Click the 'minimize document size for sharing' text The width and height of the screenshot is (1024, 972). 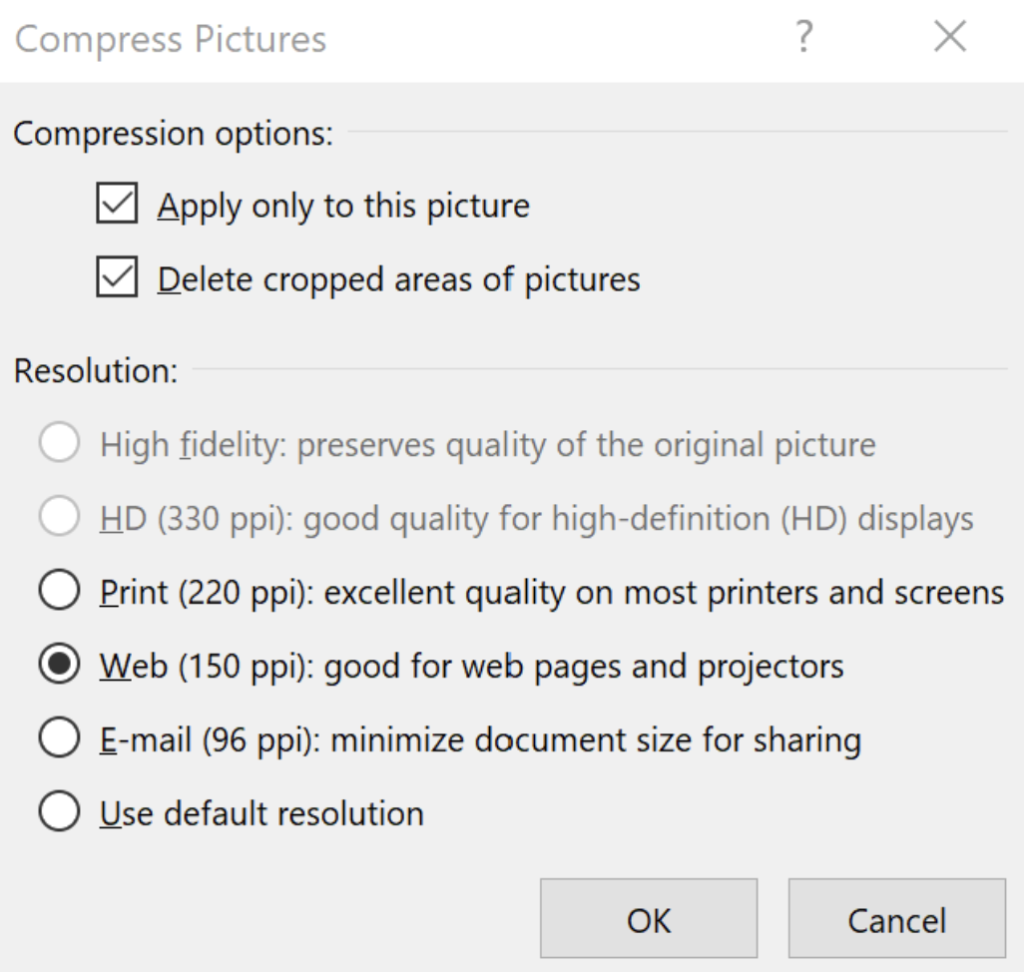pos(596,741)
